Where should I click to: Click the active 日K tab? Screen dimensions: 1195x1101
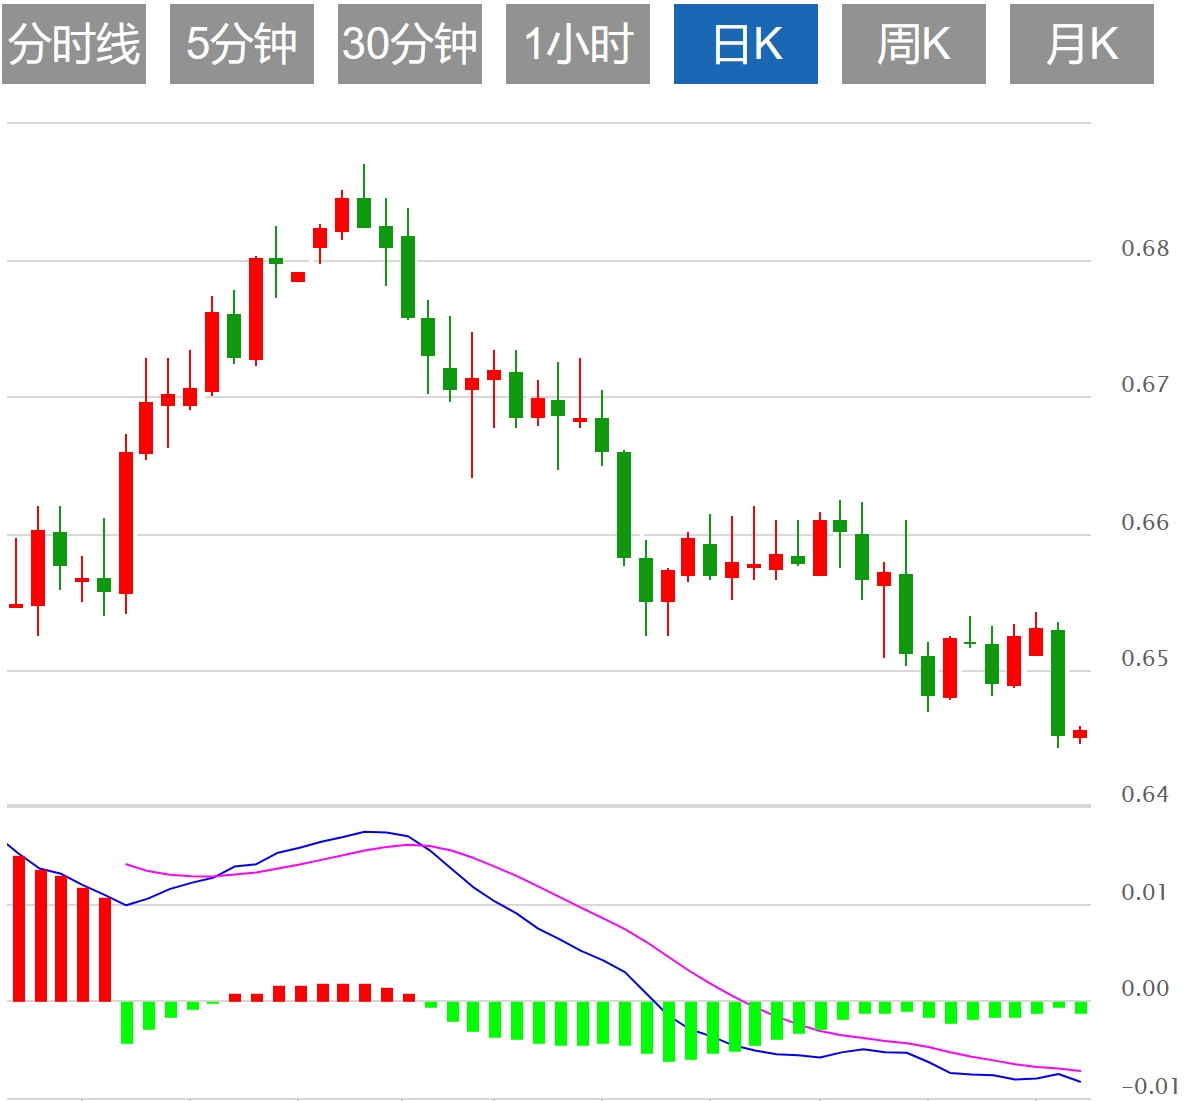point(746,44)
